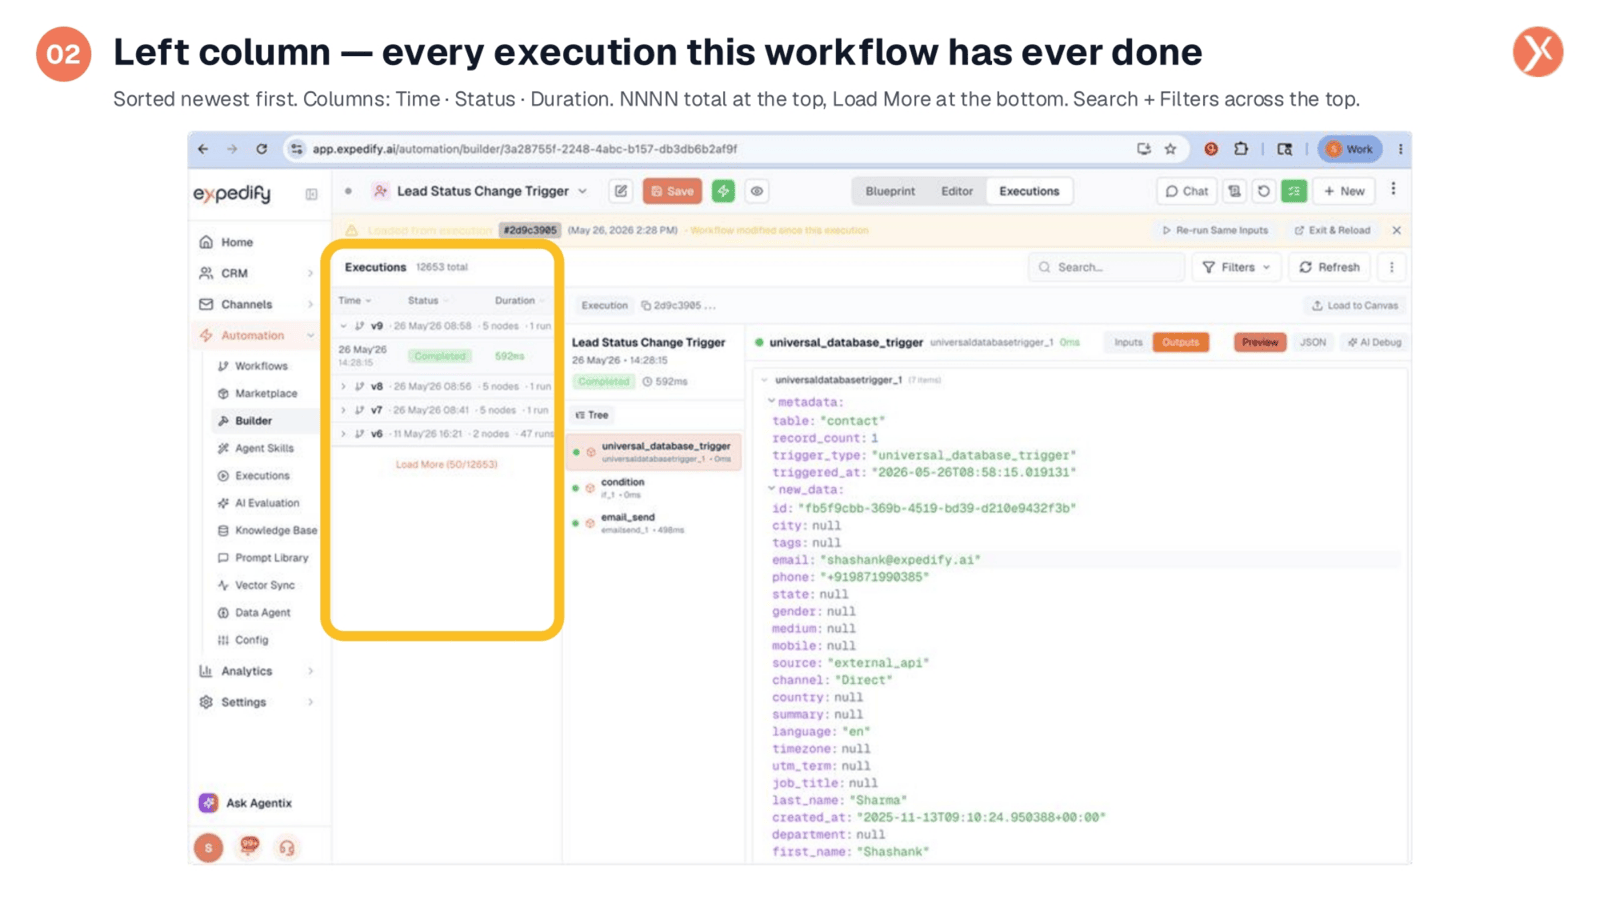Open the browser extensions puzzle icon
This screenshot has width=1600, height=900.
(1241, 149)
